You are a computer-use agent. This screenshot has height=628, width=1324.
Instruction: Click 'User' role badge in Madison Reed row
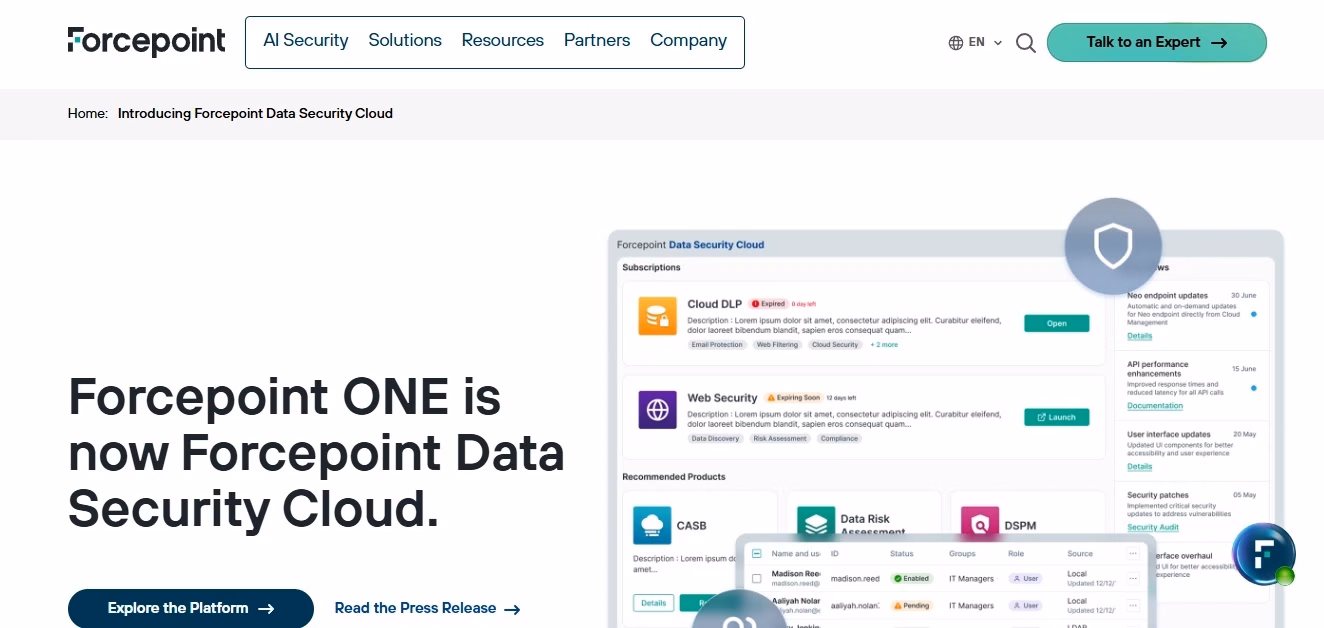(x=1025, y=578)
